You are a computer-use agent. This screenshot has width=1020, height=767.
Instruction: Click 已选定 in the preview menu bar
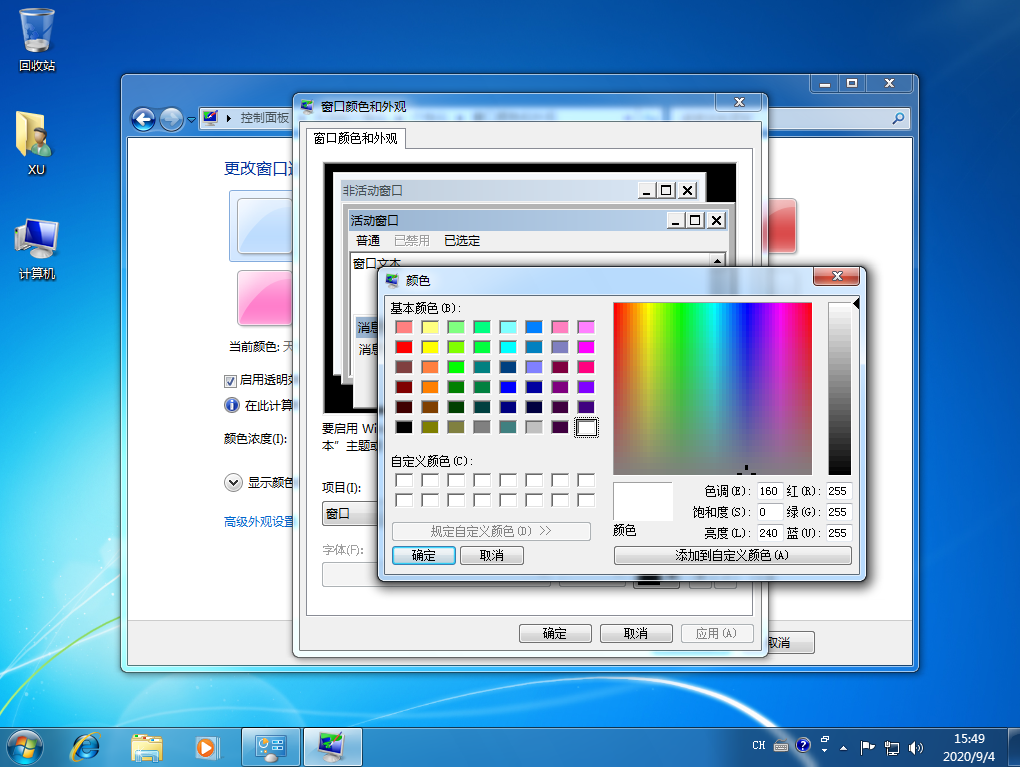(462, 241)
